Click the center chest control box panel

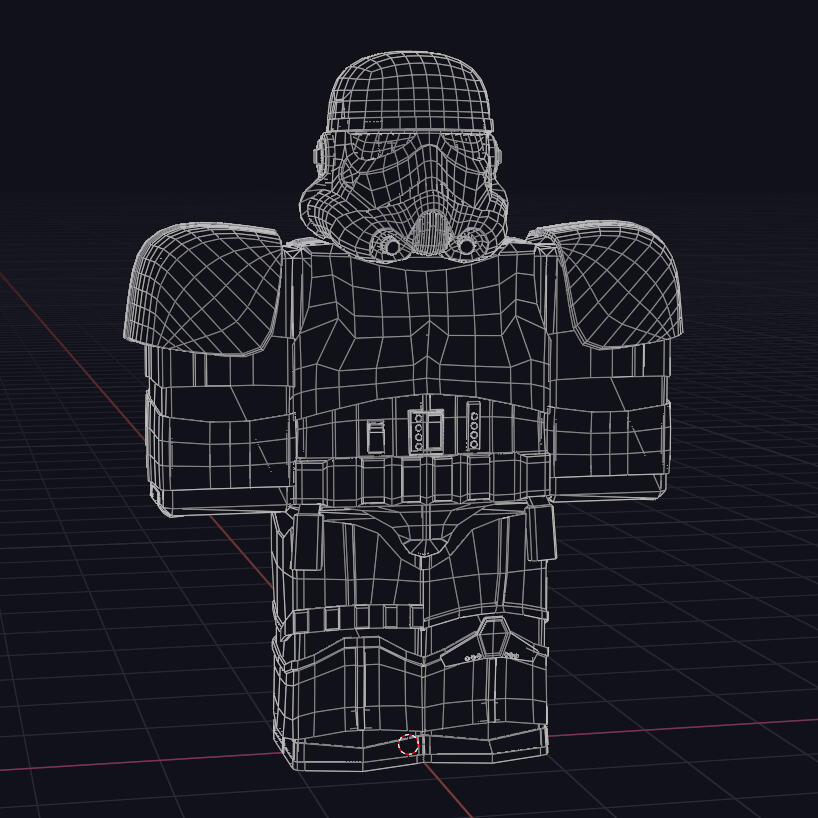426,431
